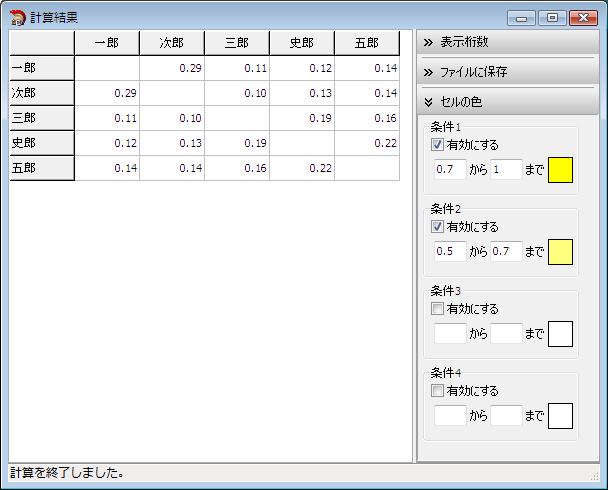
Task: Select the 一郎 column header
Action: point(107,43)
